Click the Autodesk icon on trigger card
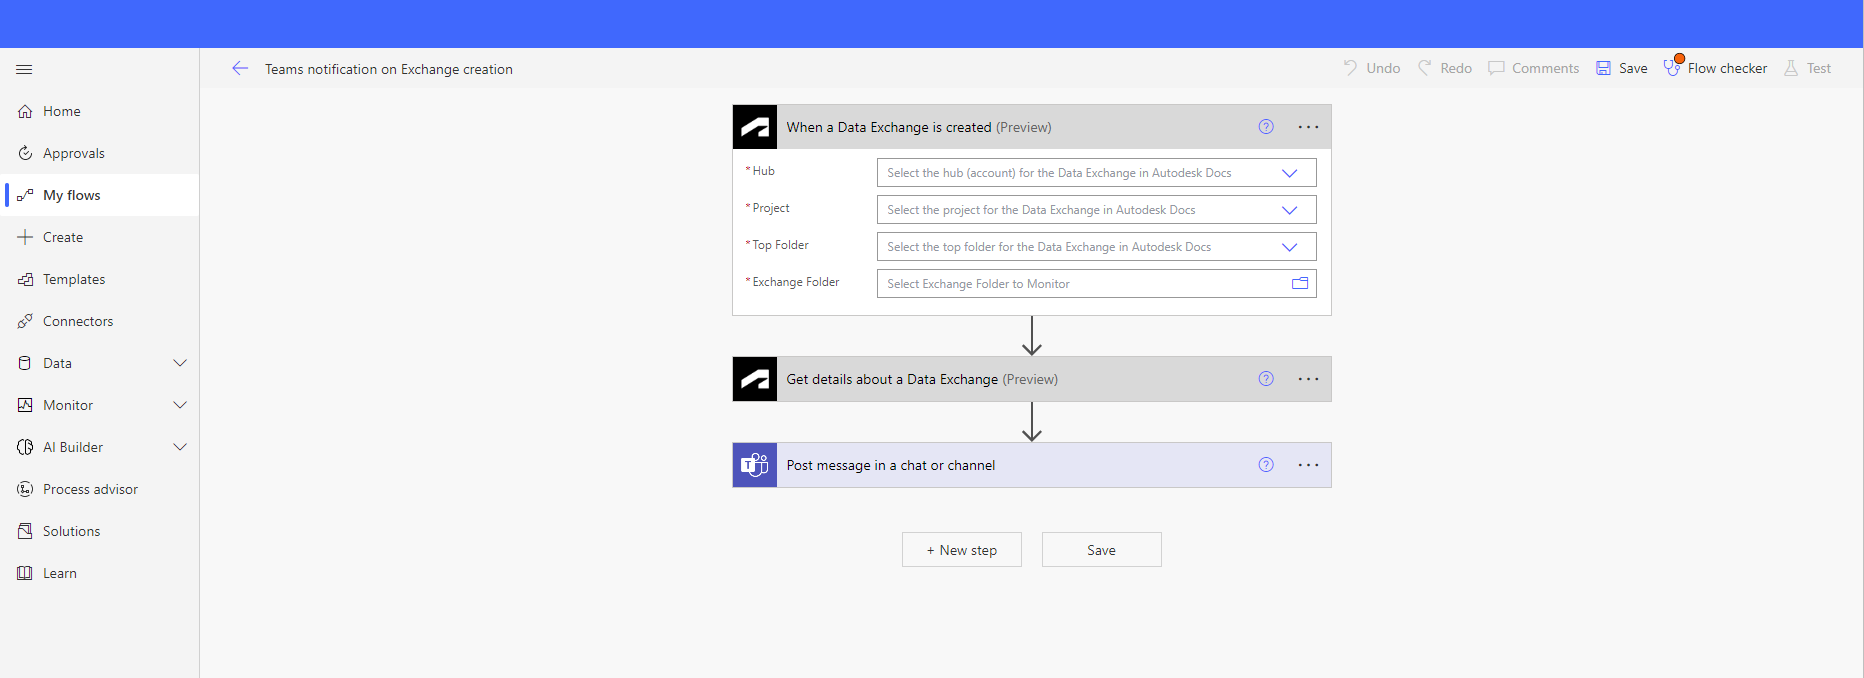This screenshot has height=678, width=1864. coord(755,127)
